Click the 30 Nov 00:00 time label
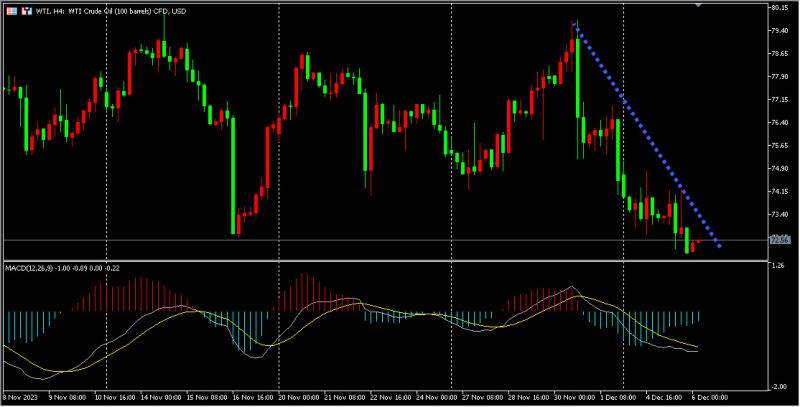This screenshot has width=800, height=407. [x=575, y=397]
